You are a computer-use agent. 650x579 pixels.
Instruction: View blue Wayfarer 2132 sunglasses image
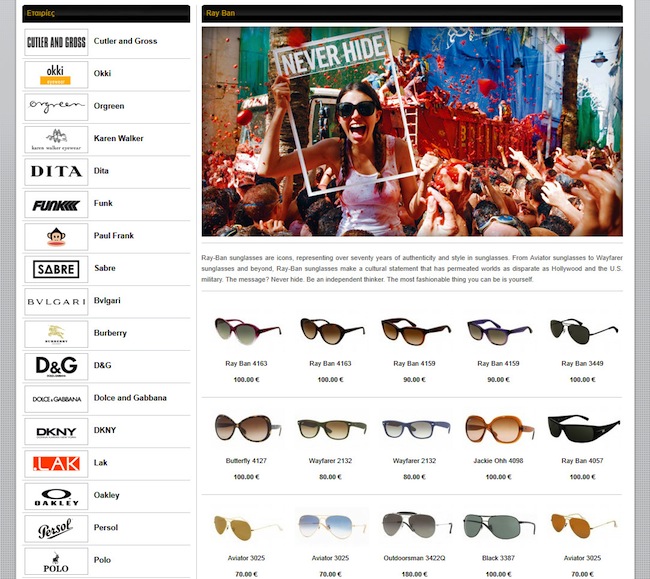click(415, 428)
